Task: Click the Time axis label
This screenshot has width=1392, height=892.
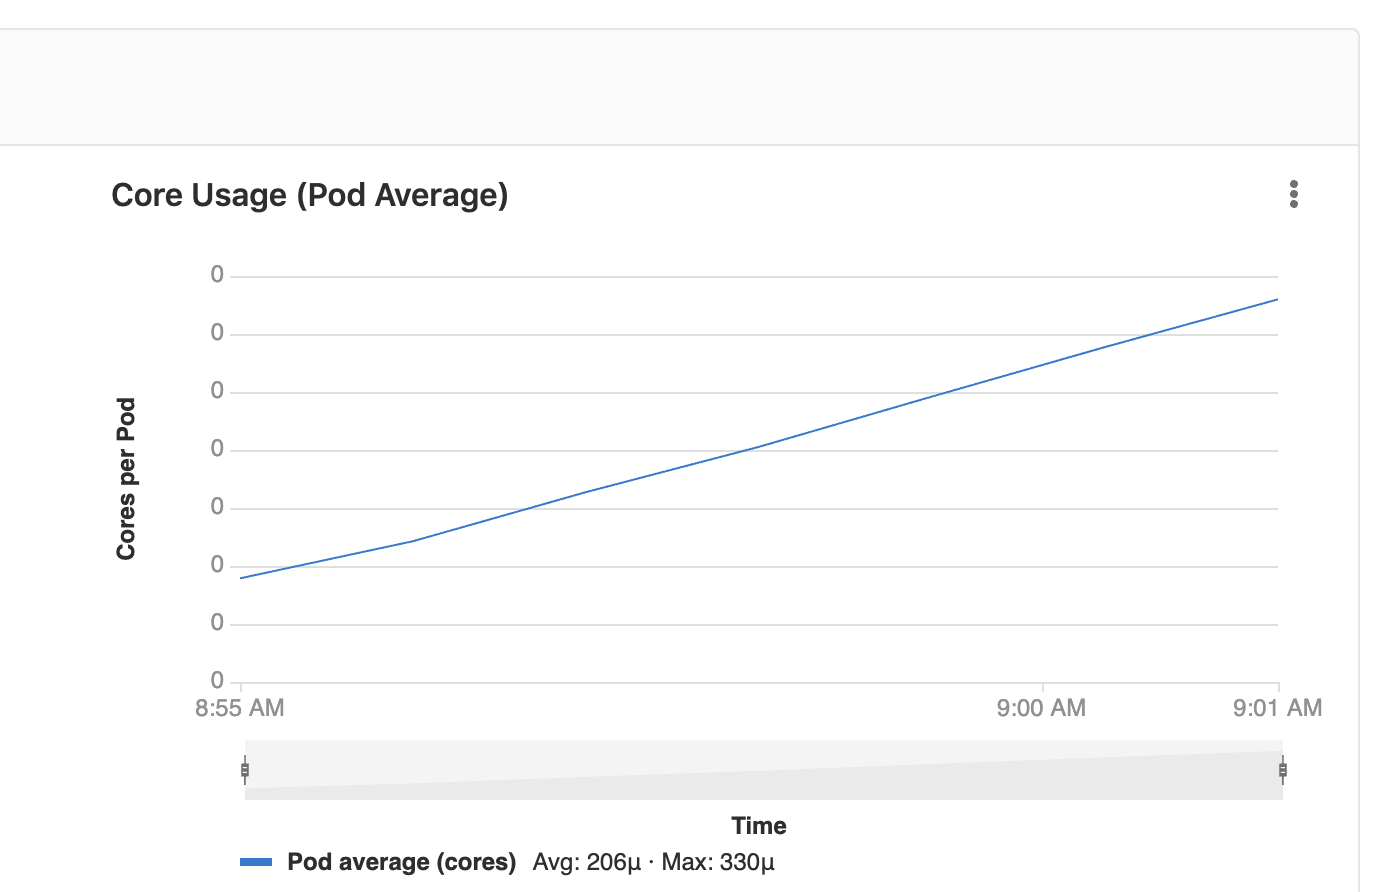Action: (x=758, y=825)
